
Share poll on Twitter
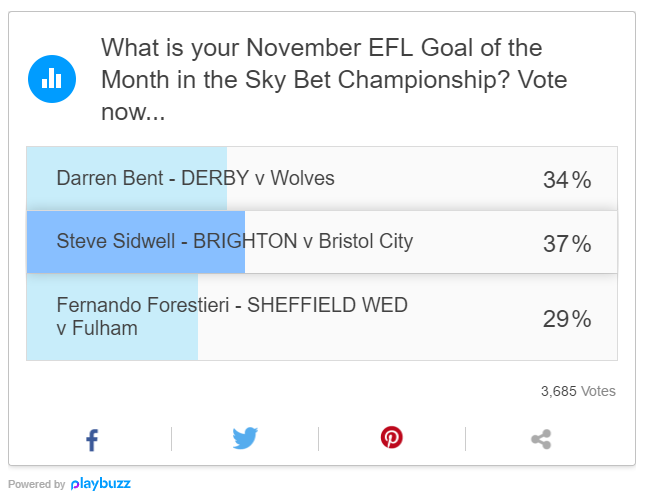(245, 438)
